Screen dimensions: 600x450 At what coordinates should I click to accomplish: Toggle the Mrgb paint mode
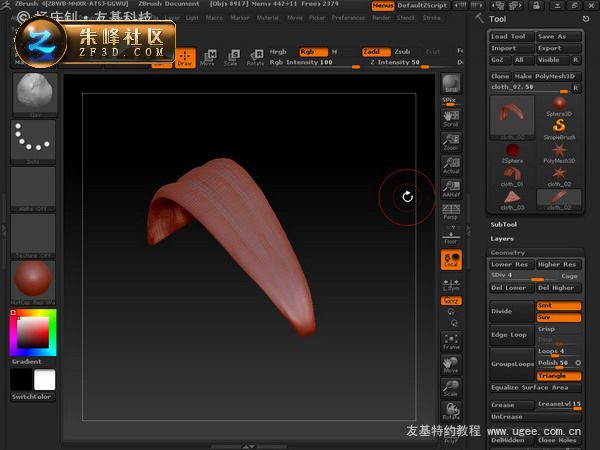(279, 52)
